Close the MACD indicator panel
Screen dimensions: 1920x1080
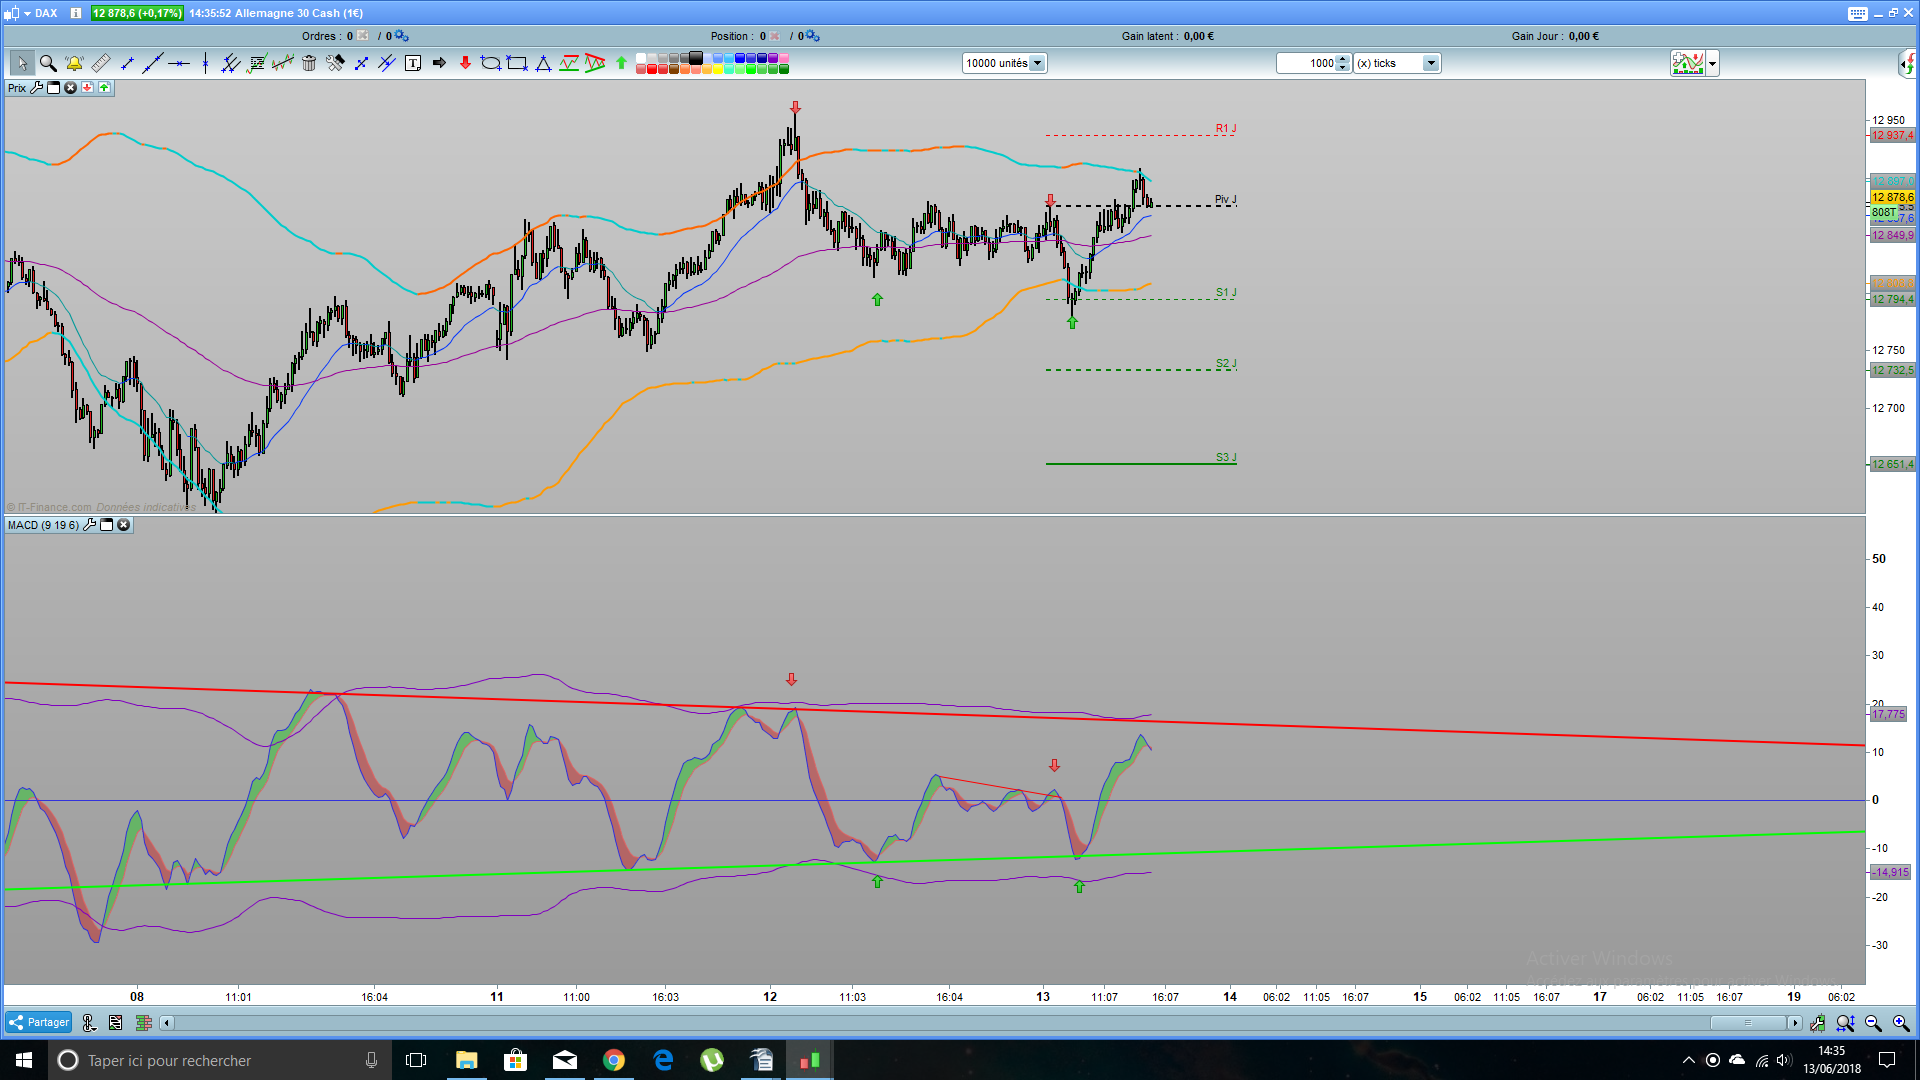point(124,525)
